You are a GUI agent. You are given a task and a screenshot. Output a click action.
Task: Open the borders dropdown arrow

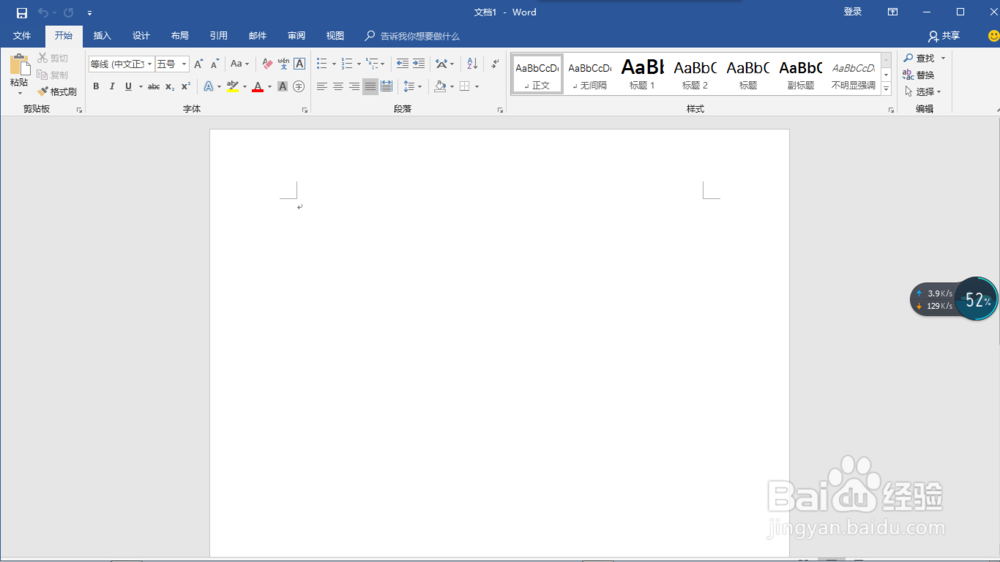pyautogui.click(x=476, y=86)
